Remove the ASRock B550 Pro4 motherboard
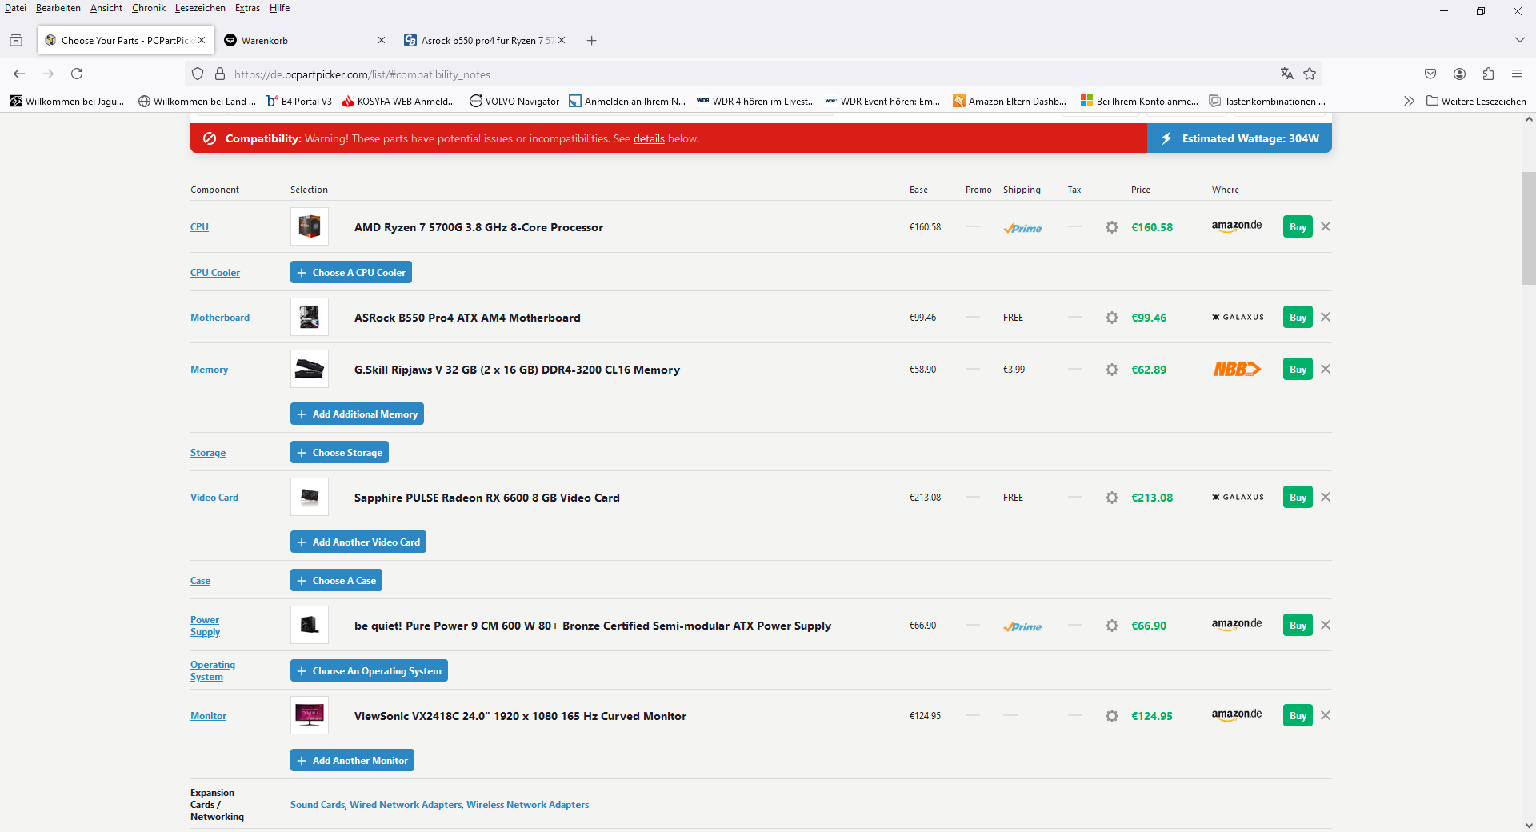 click(x=1325, y=317)
